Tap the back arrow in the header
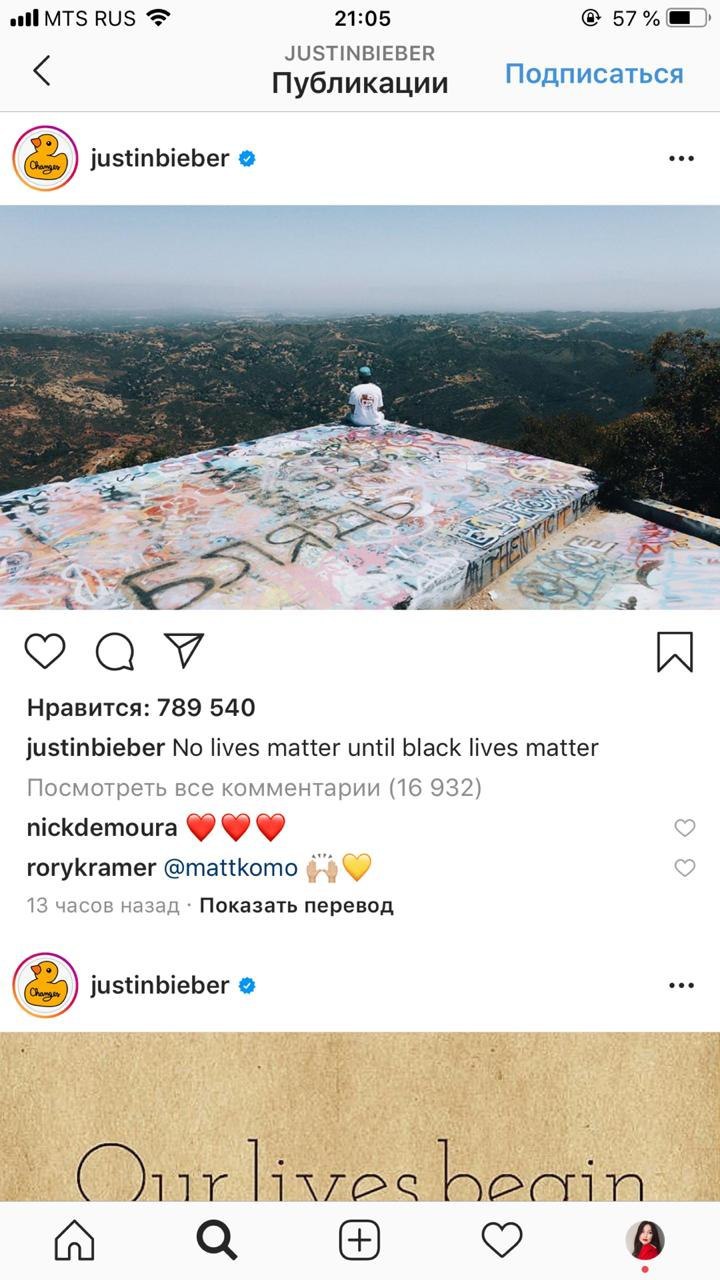This screenshot has width=720, height=1280. pyautogui.click(x=41, y=70)
